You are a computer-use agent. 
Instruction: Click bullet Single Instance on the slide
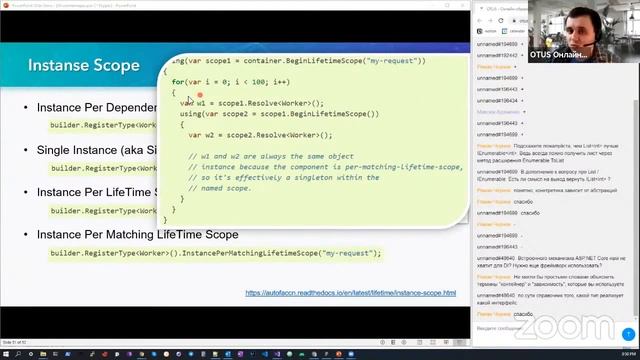tap(97, 150)
